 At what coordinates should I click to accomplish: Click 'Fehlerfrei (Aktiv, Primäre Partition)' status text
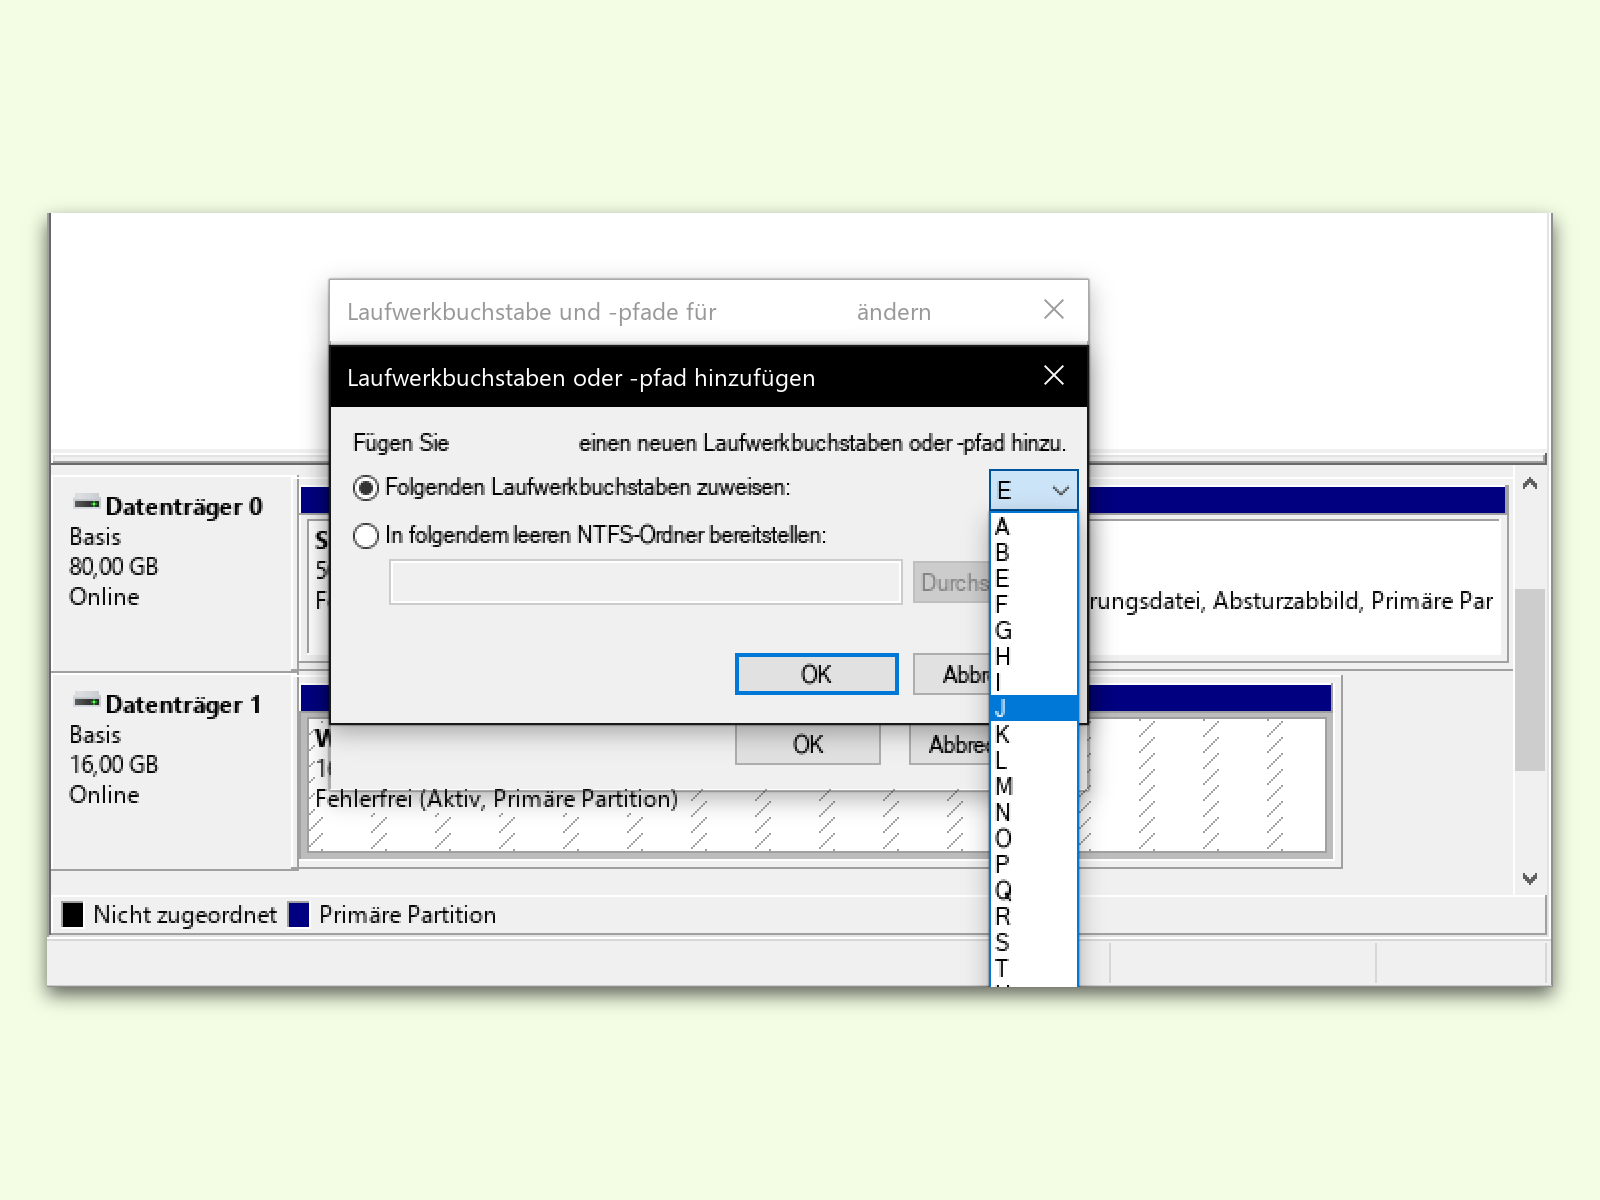497,799
